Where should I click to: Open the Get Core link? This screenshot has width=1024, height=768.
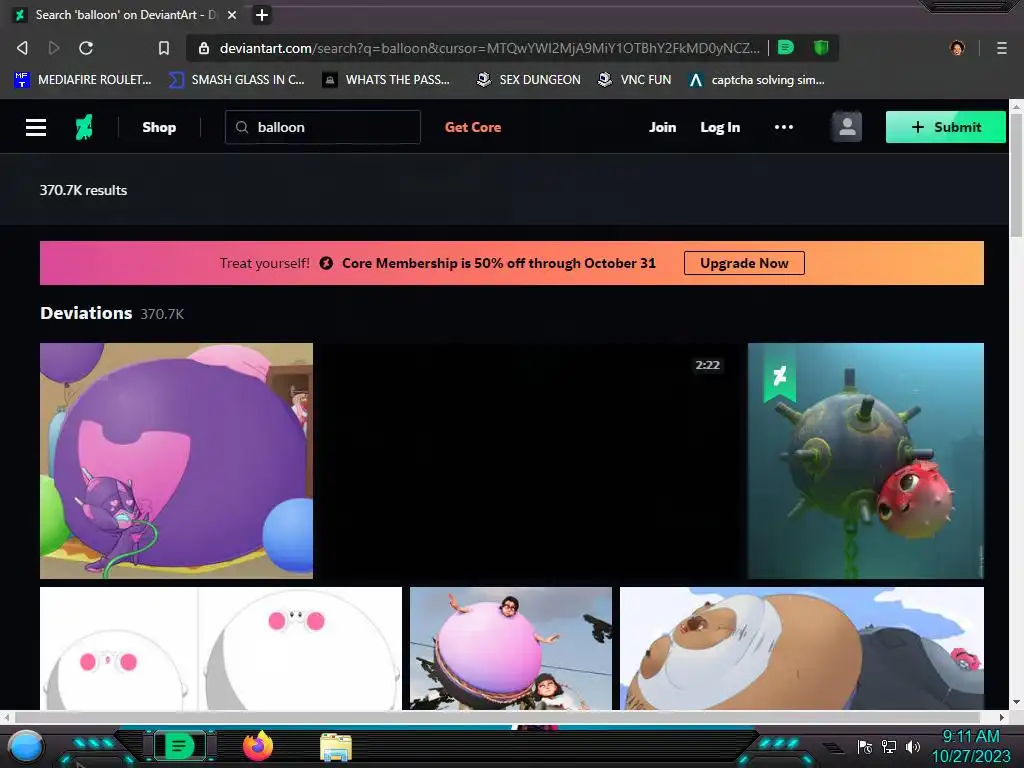(473, 127)
